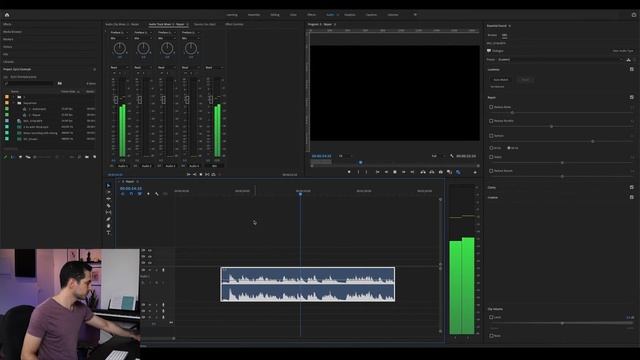Click Mark Out in Program monitor

366,172
